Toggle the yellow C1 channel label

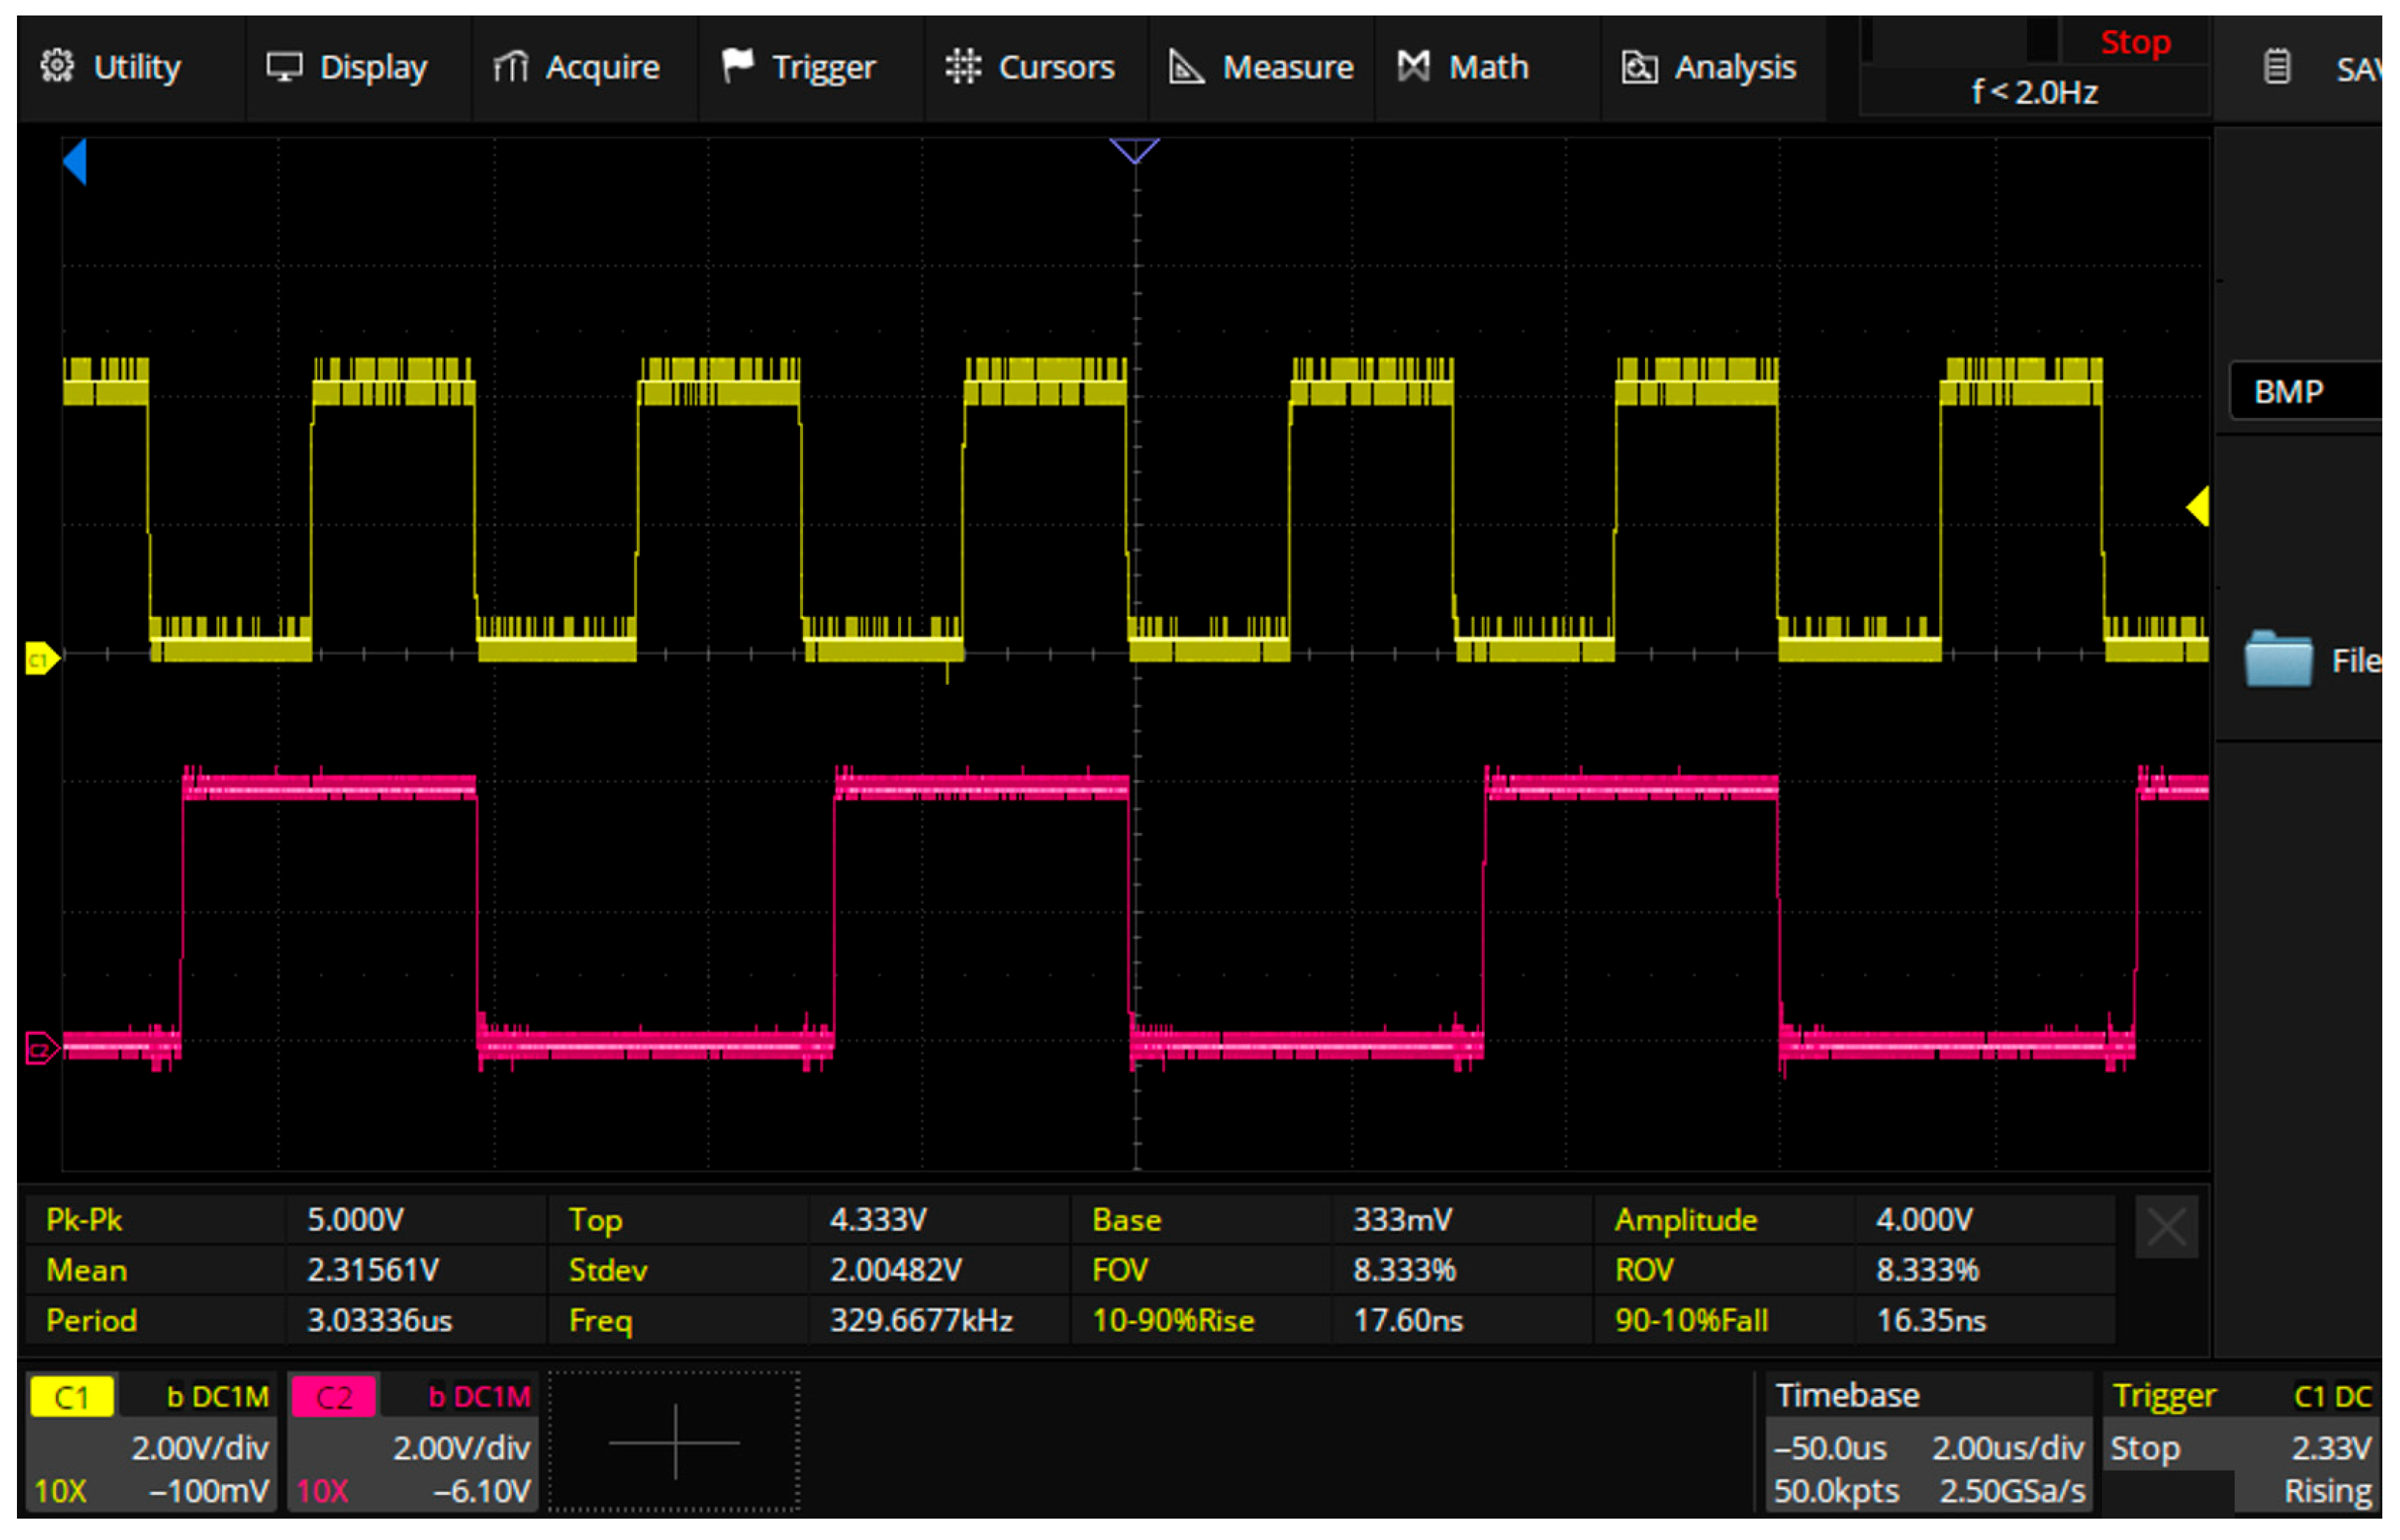click(x=72, y=1397)
